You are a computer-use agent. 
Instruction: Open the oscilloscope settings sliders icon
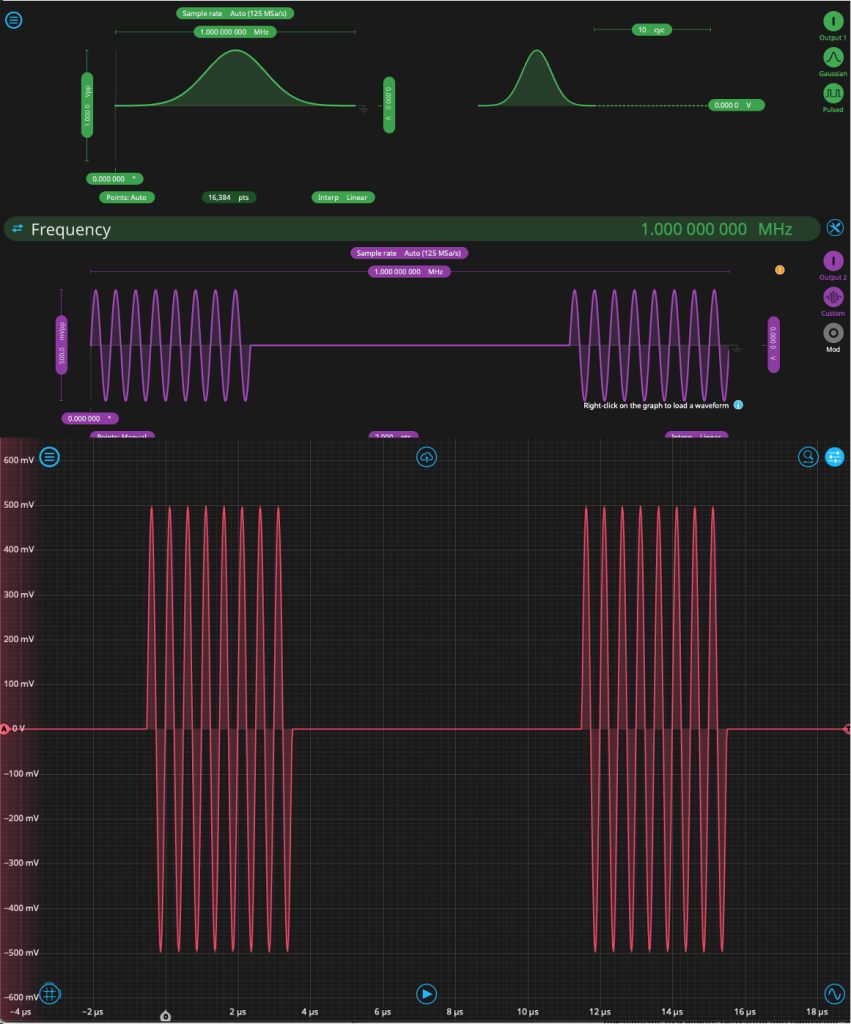(x=835, y=457)
